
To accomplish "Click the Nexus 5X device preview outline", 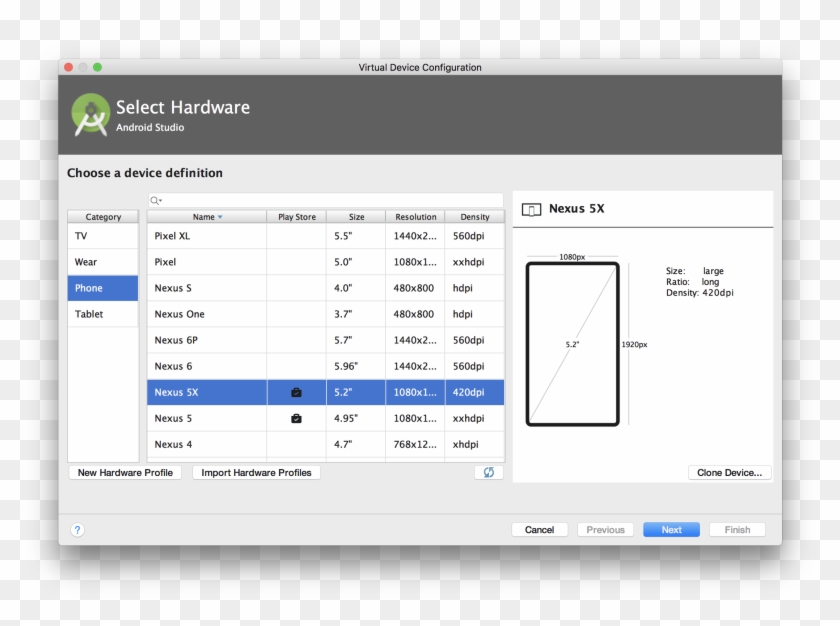I will coord(573,344).
